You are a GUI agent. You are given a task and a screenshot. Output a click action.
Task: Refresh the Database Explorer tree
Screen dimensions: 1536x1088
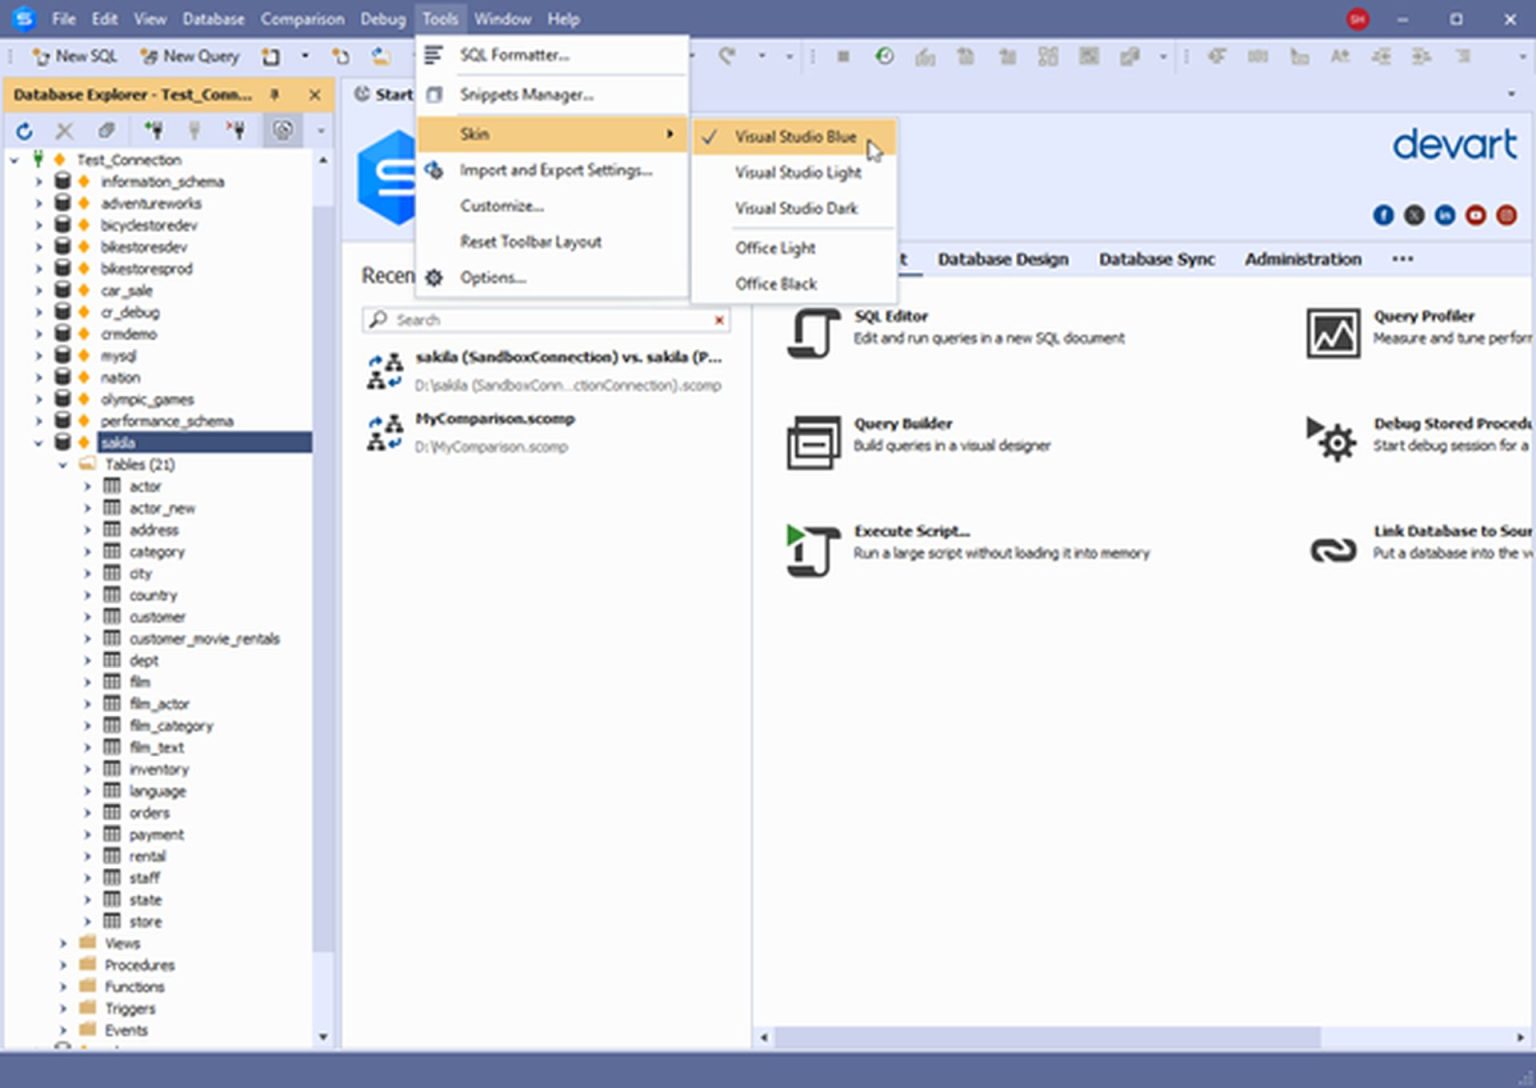(x=24, y=130)
